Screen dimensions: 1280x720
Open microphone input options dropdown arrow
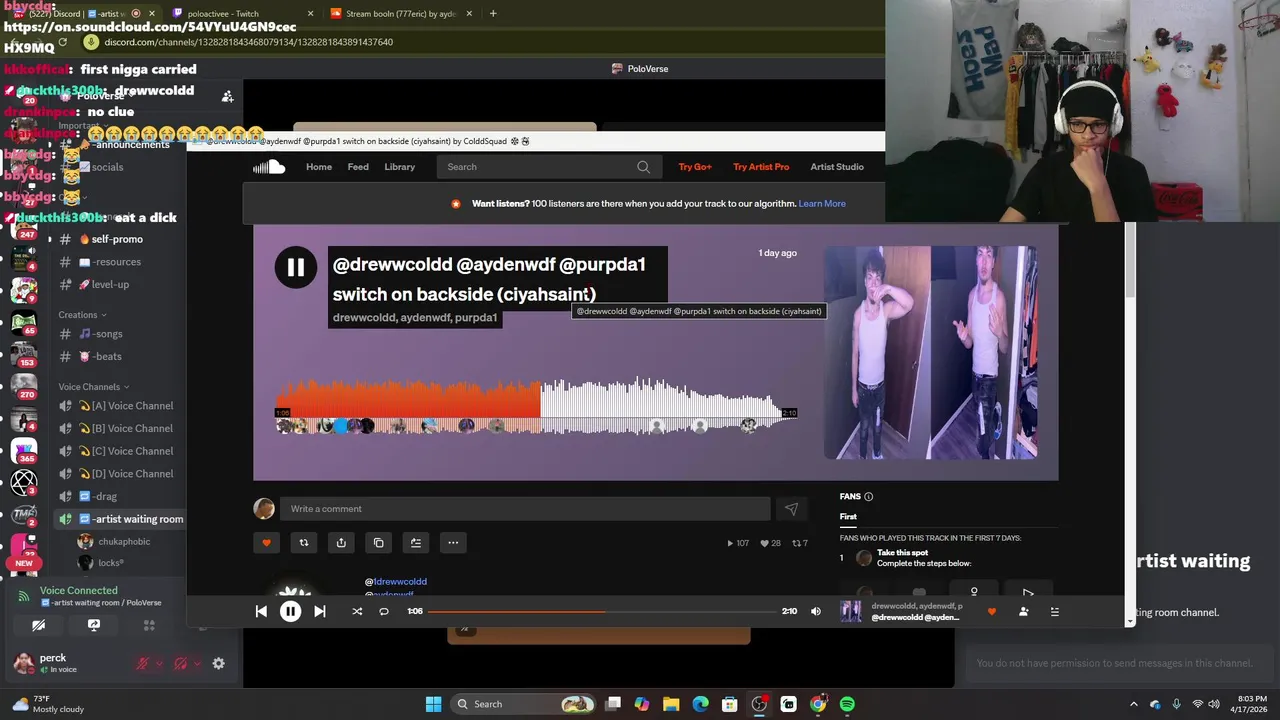click(159, 664)
